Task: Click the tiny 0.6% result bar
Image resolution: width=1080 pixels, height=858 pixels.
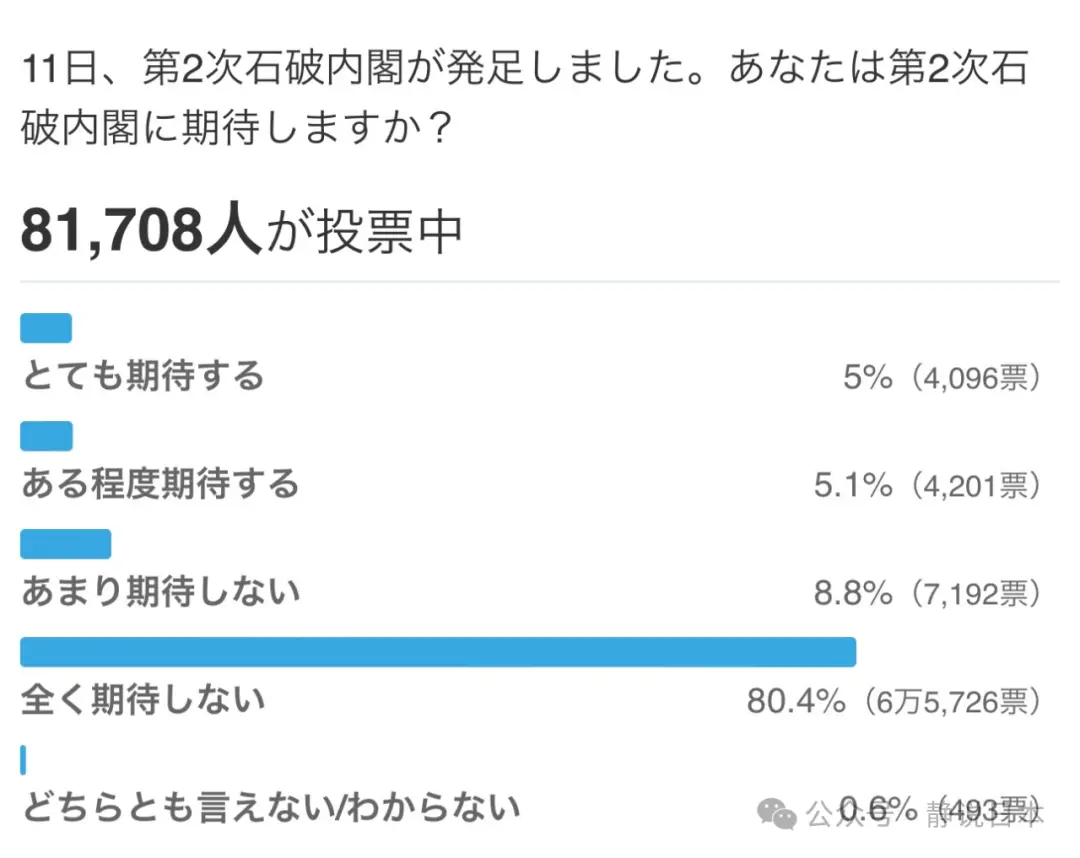Action: coord(23,760)
